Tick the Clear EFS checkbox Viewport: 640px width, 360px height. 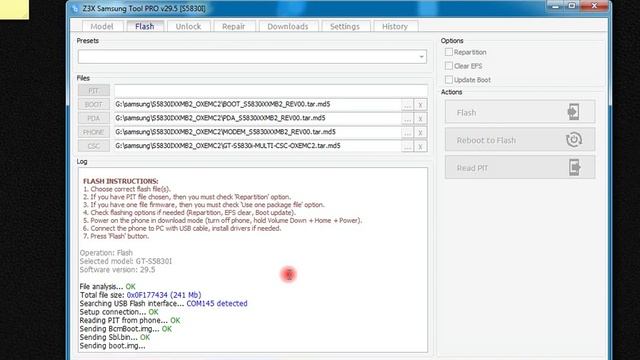click(449, 66)
